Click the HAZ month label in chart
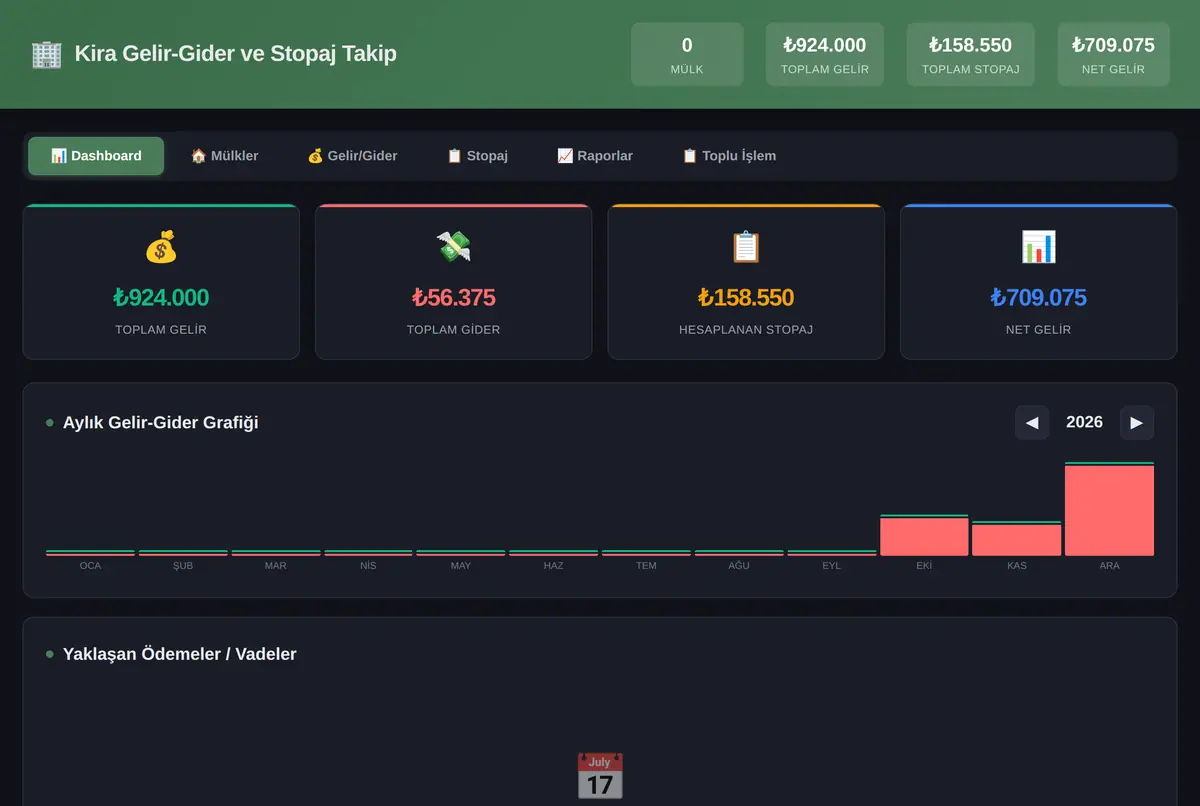 (x=553, y=566)
